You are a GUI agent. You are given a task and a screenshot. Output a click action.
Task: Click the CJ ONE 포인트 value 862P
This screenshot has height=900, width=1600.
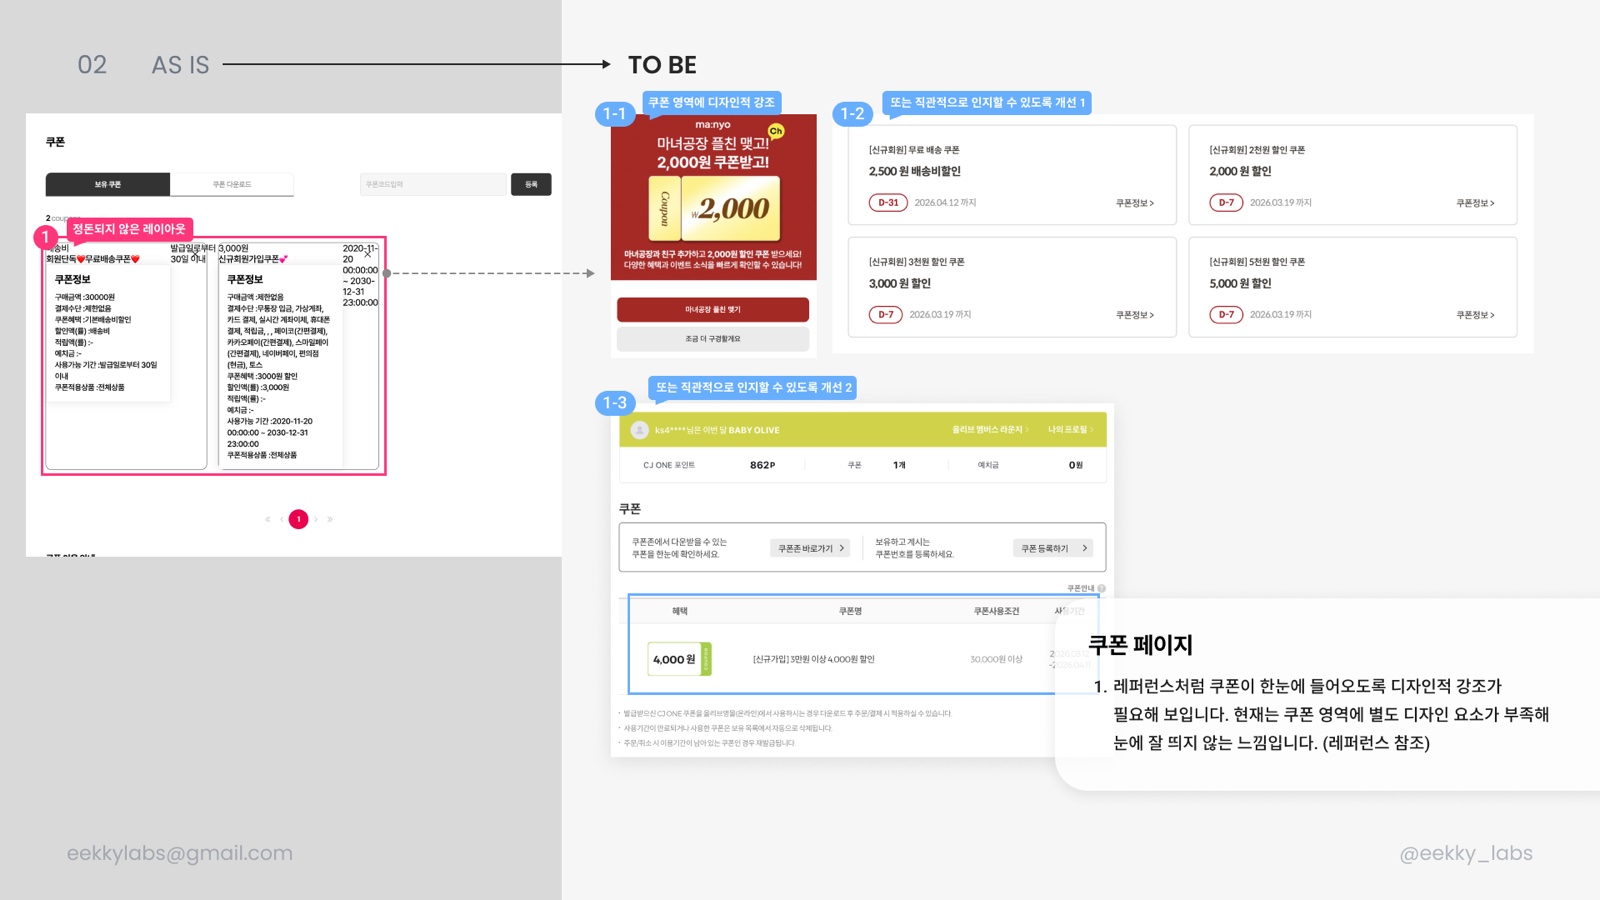click(x=763, y=465)
